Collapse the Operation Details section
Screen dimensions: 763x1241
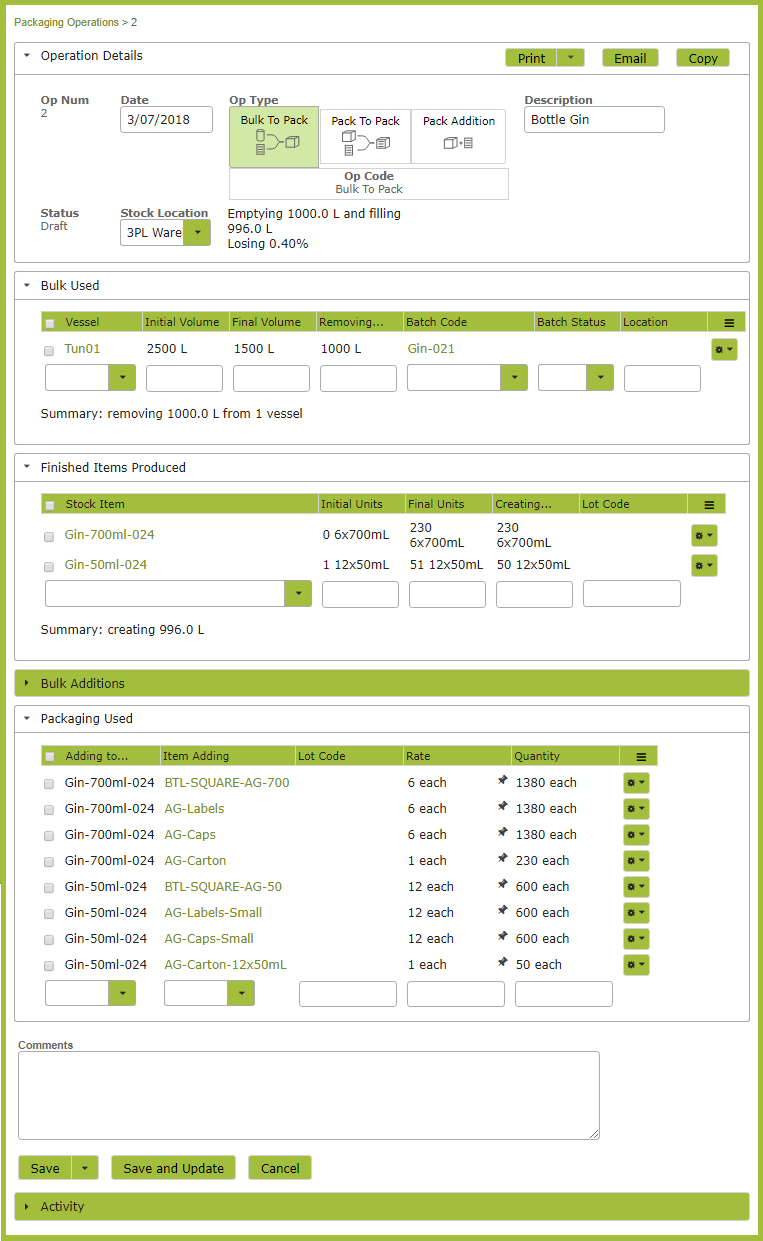coord(27,56)
